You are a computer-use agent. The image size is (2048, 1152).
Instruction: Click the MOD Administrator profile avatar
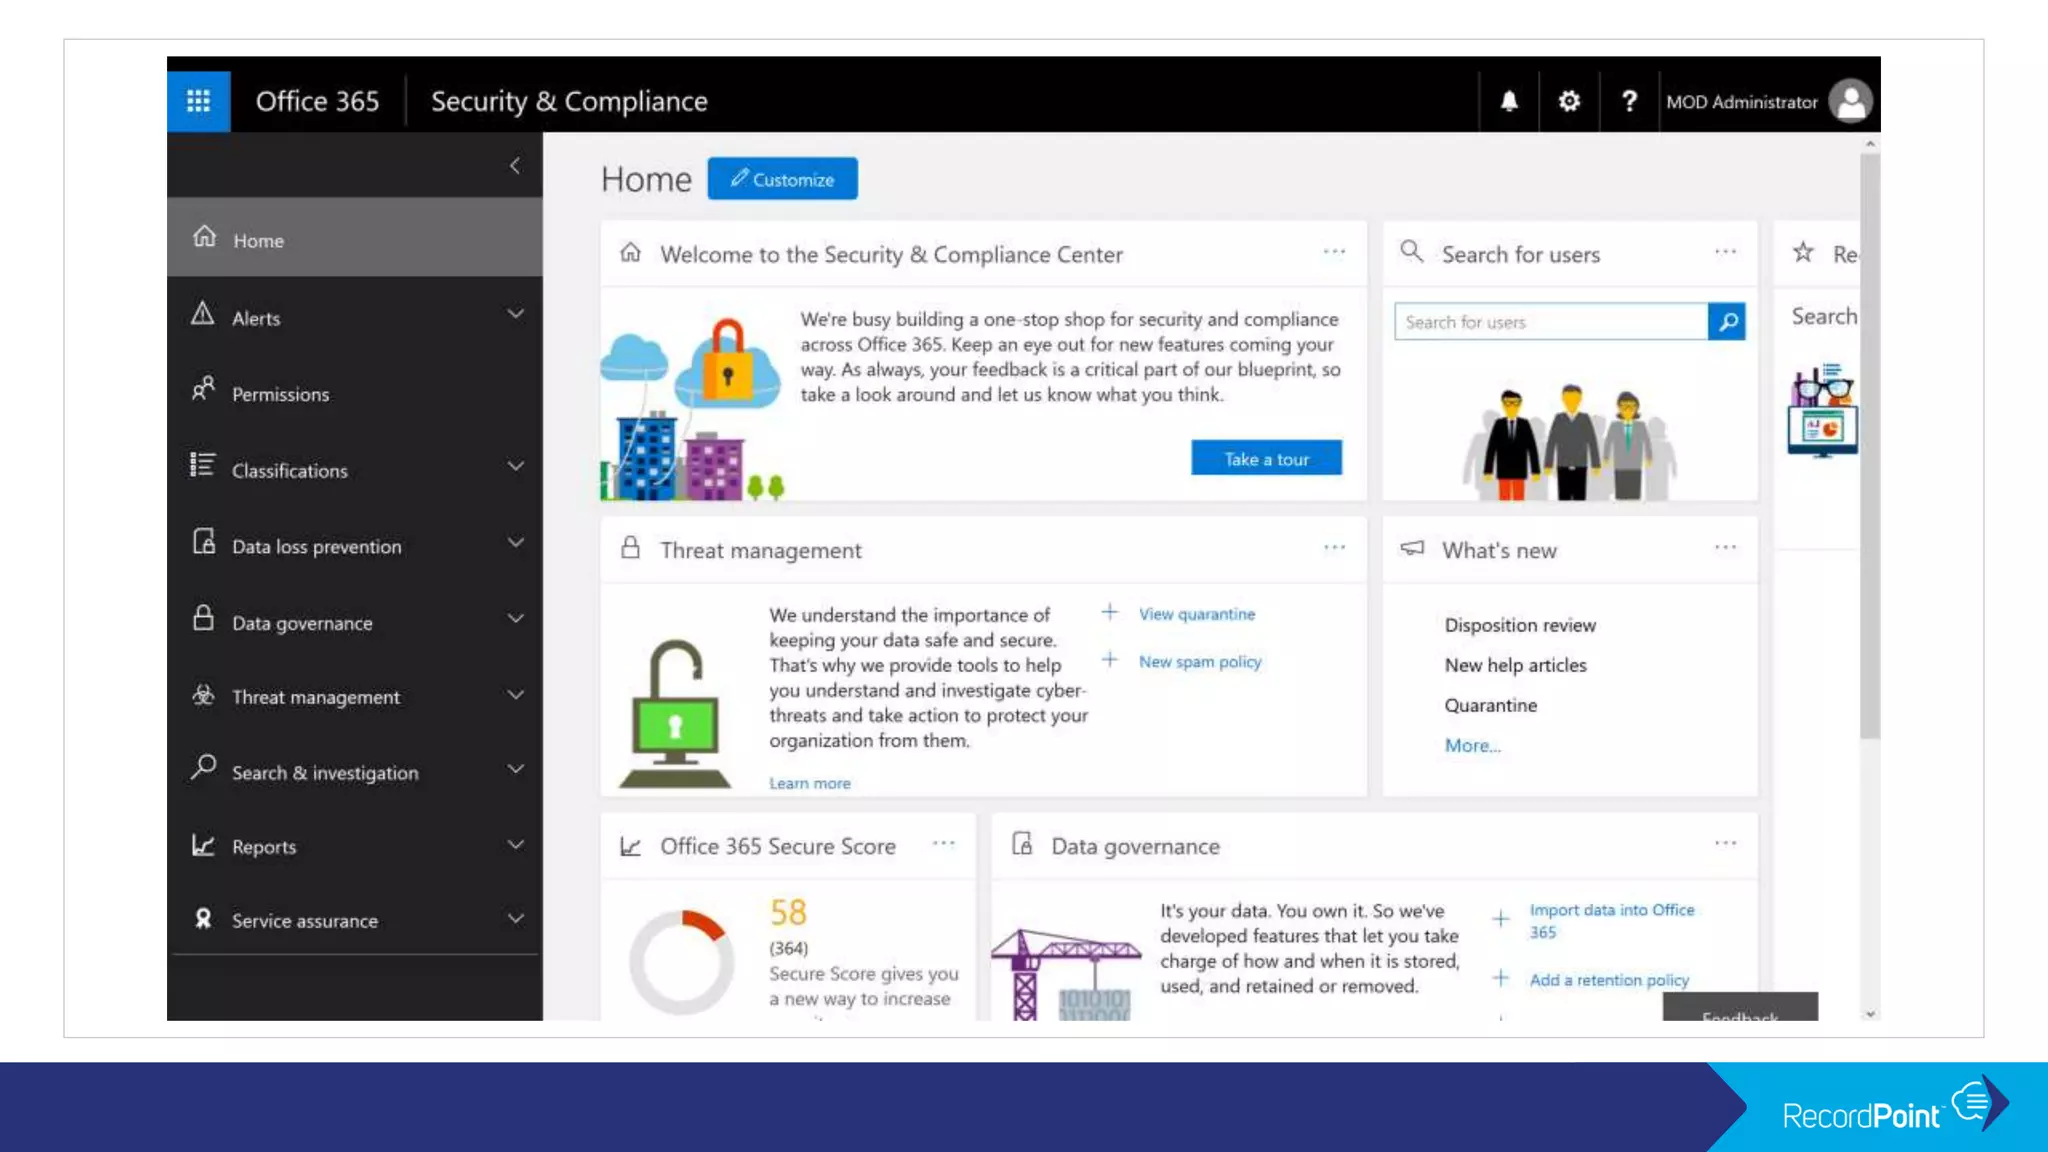coord(1850,101)
